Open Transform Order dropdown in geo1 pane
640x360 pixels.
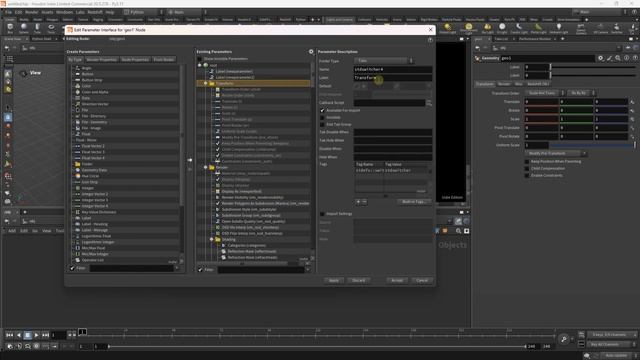[x=544, y=93]
